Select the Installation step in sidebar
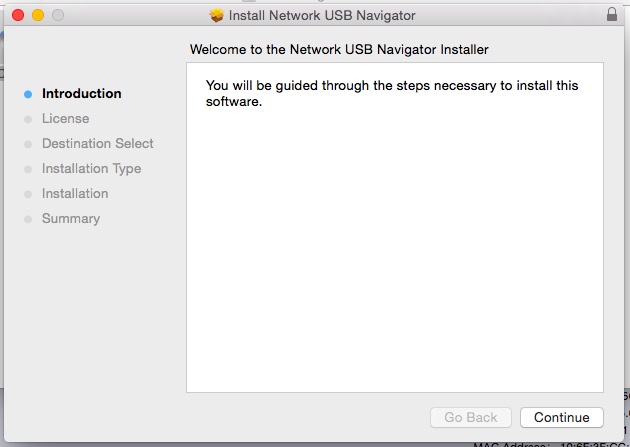This screenshot has height=447, width=630. pos(75,194)
